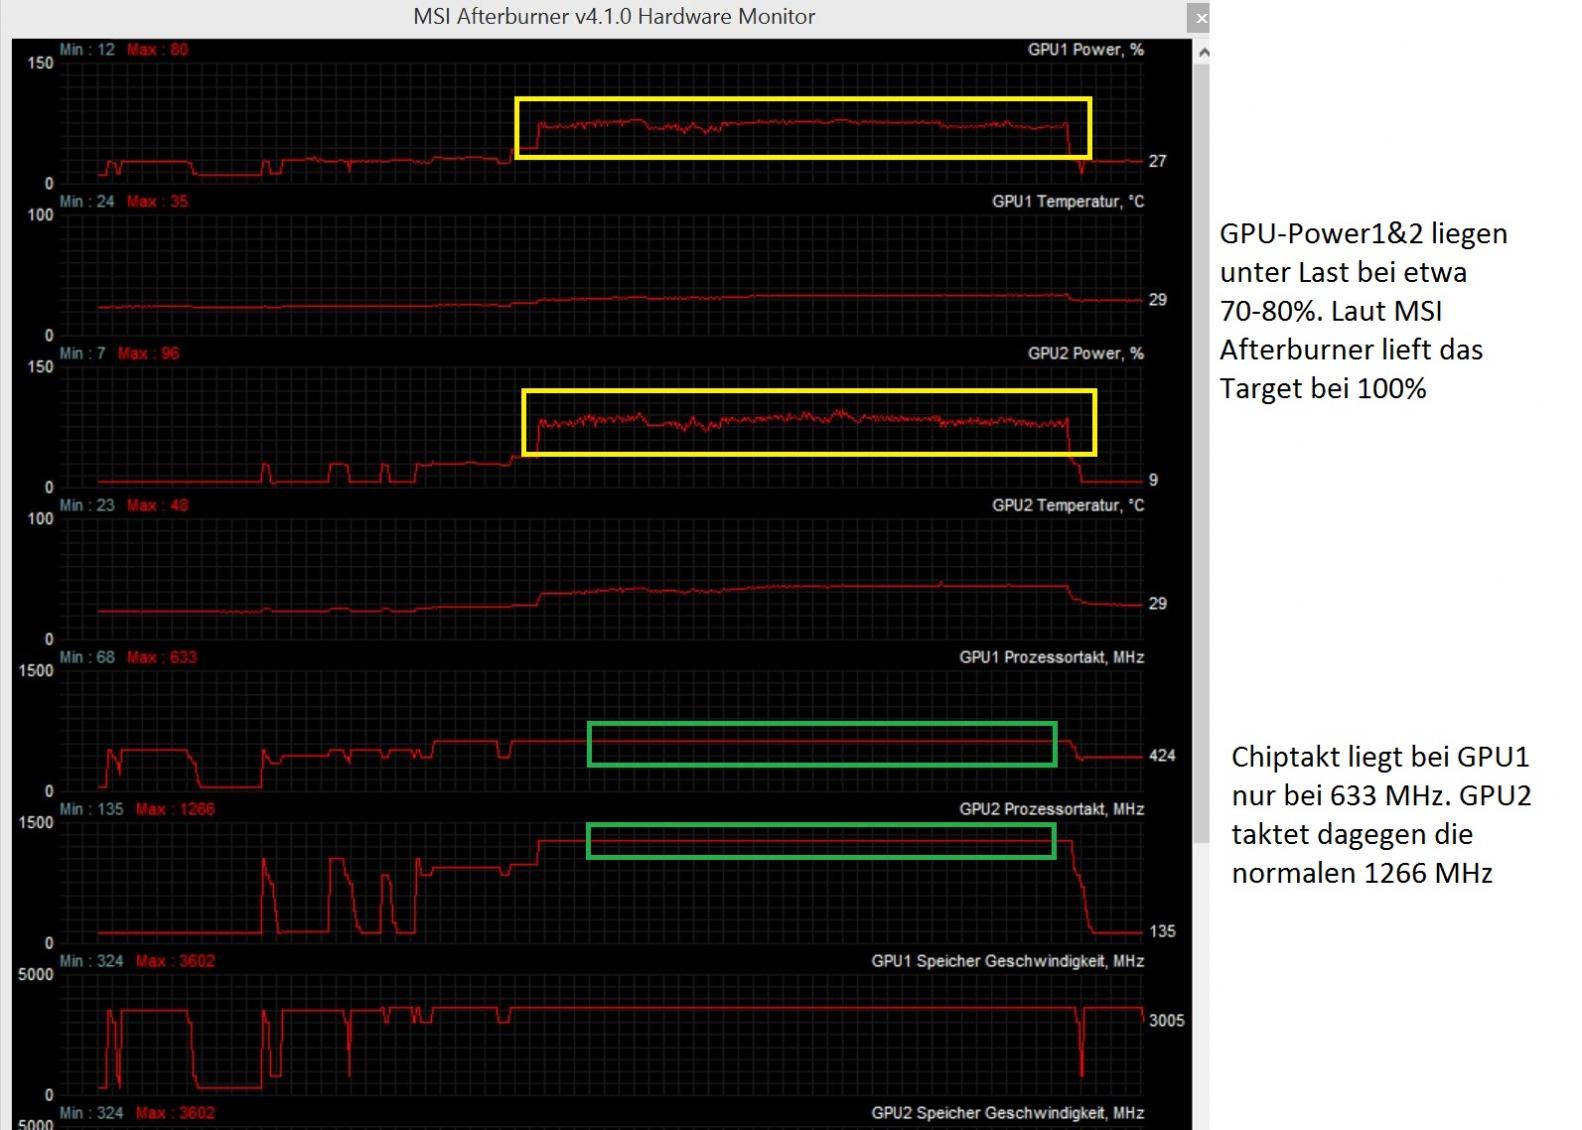Click the 'GPU2 Temperatur, °C' graph label
Screen dimensions: 1582x1130
point(1068,505)
